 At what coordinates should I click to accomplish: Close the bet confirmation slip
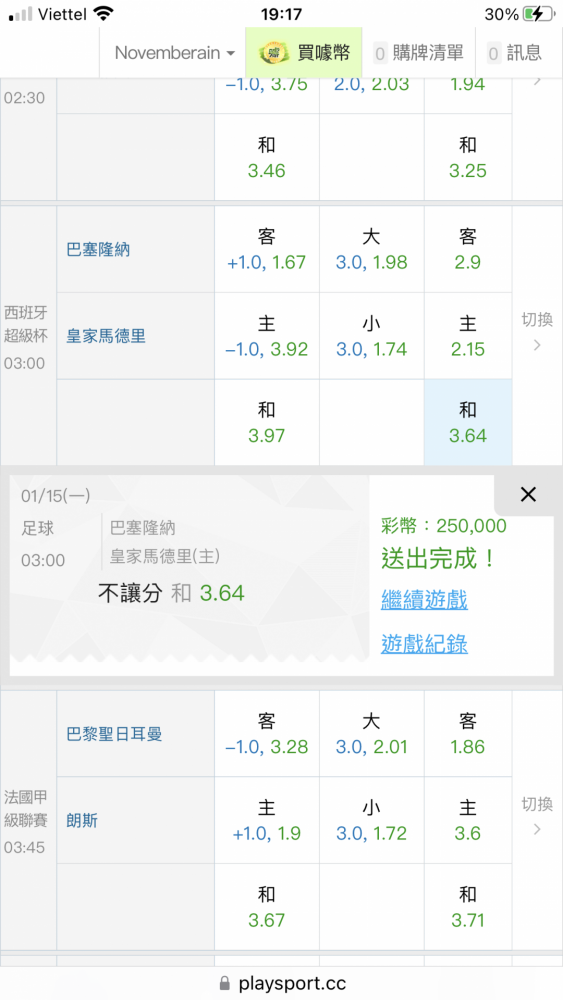(x=528, y=494)
